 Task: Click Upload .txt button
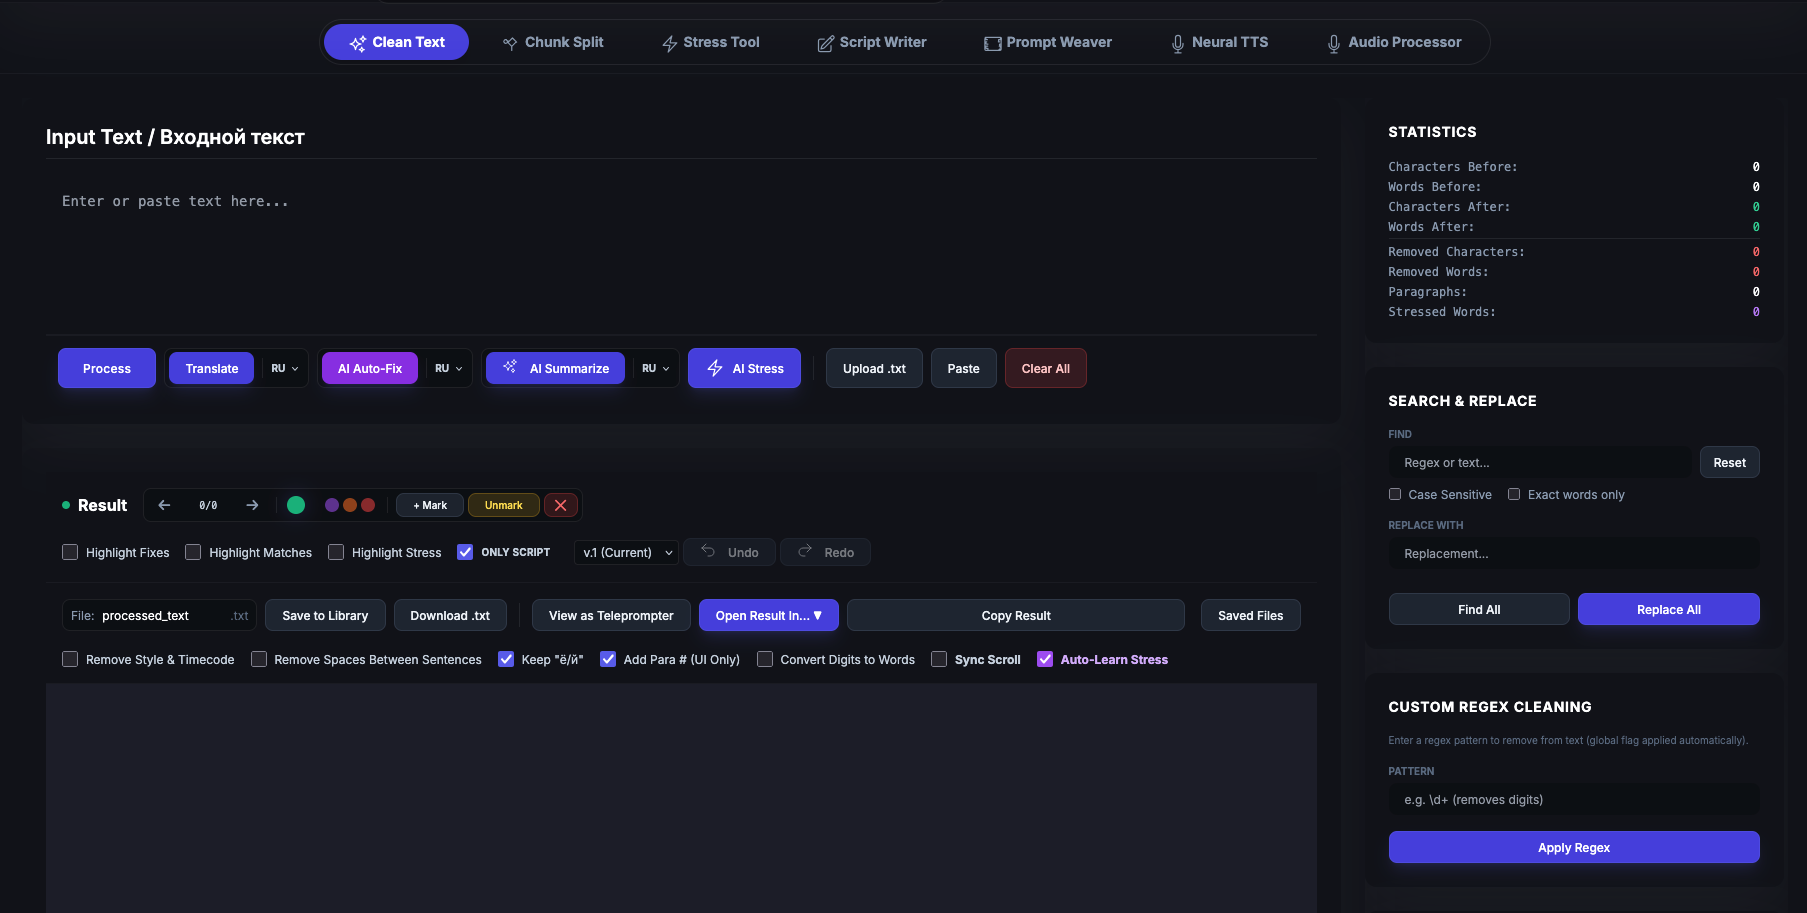[x=874, y=368]
